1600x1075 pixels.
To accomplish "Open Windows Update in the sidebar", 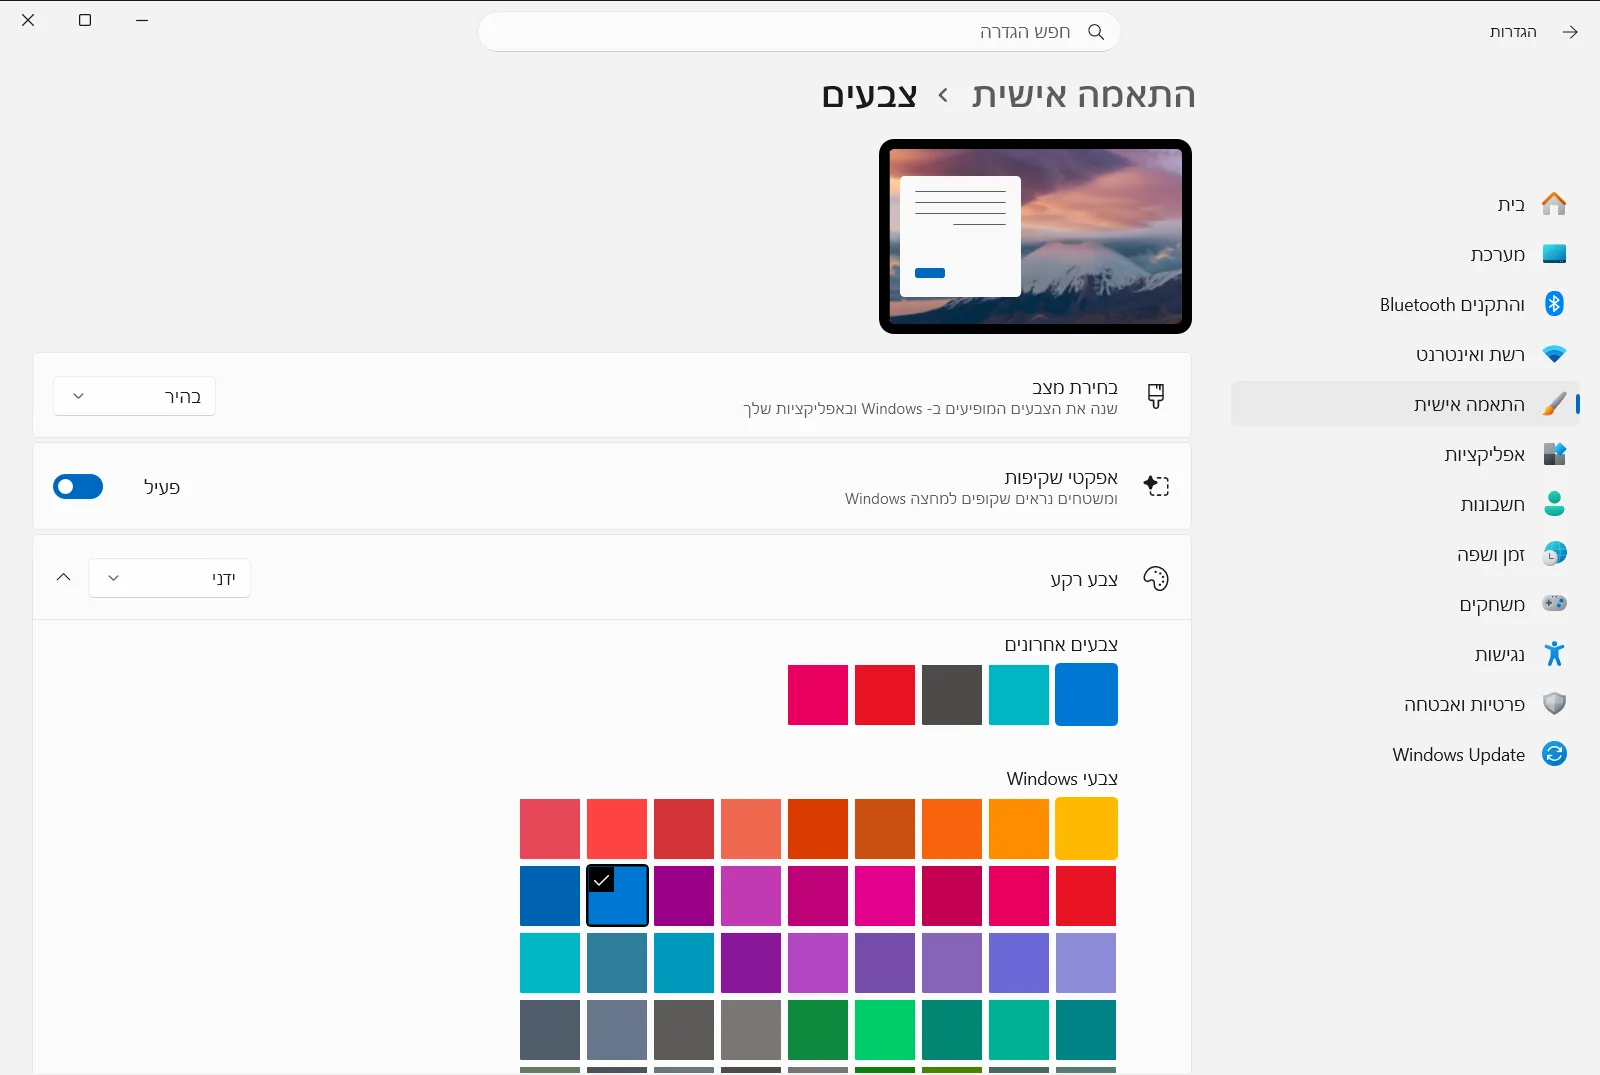I will pos(1405,754).
